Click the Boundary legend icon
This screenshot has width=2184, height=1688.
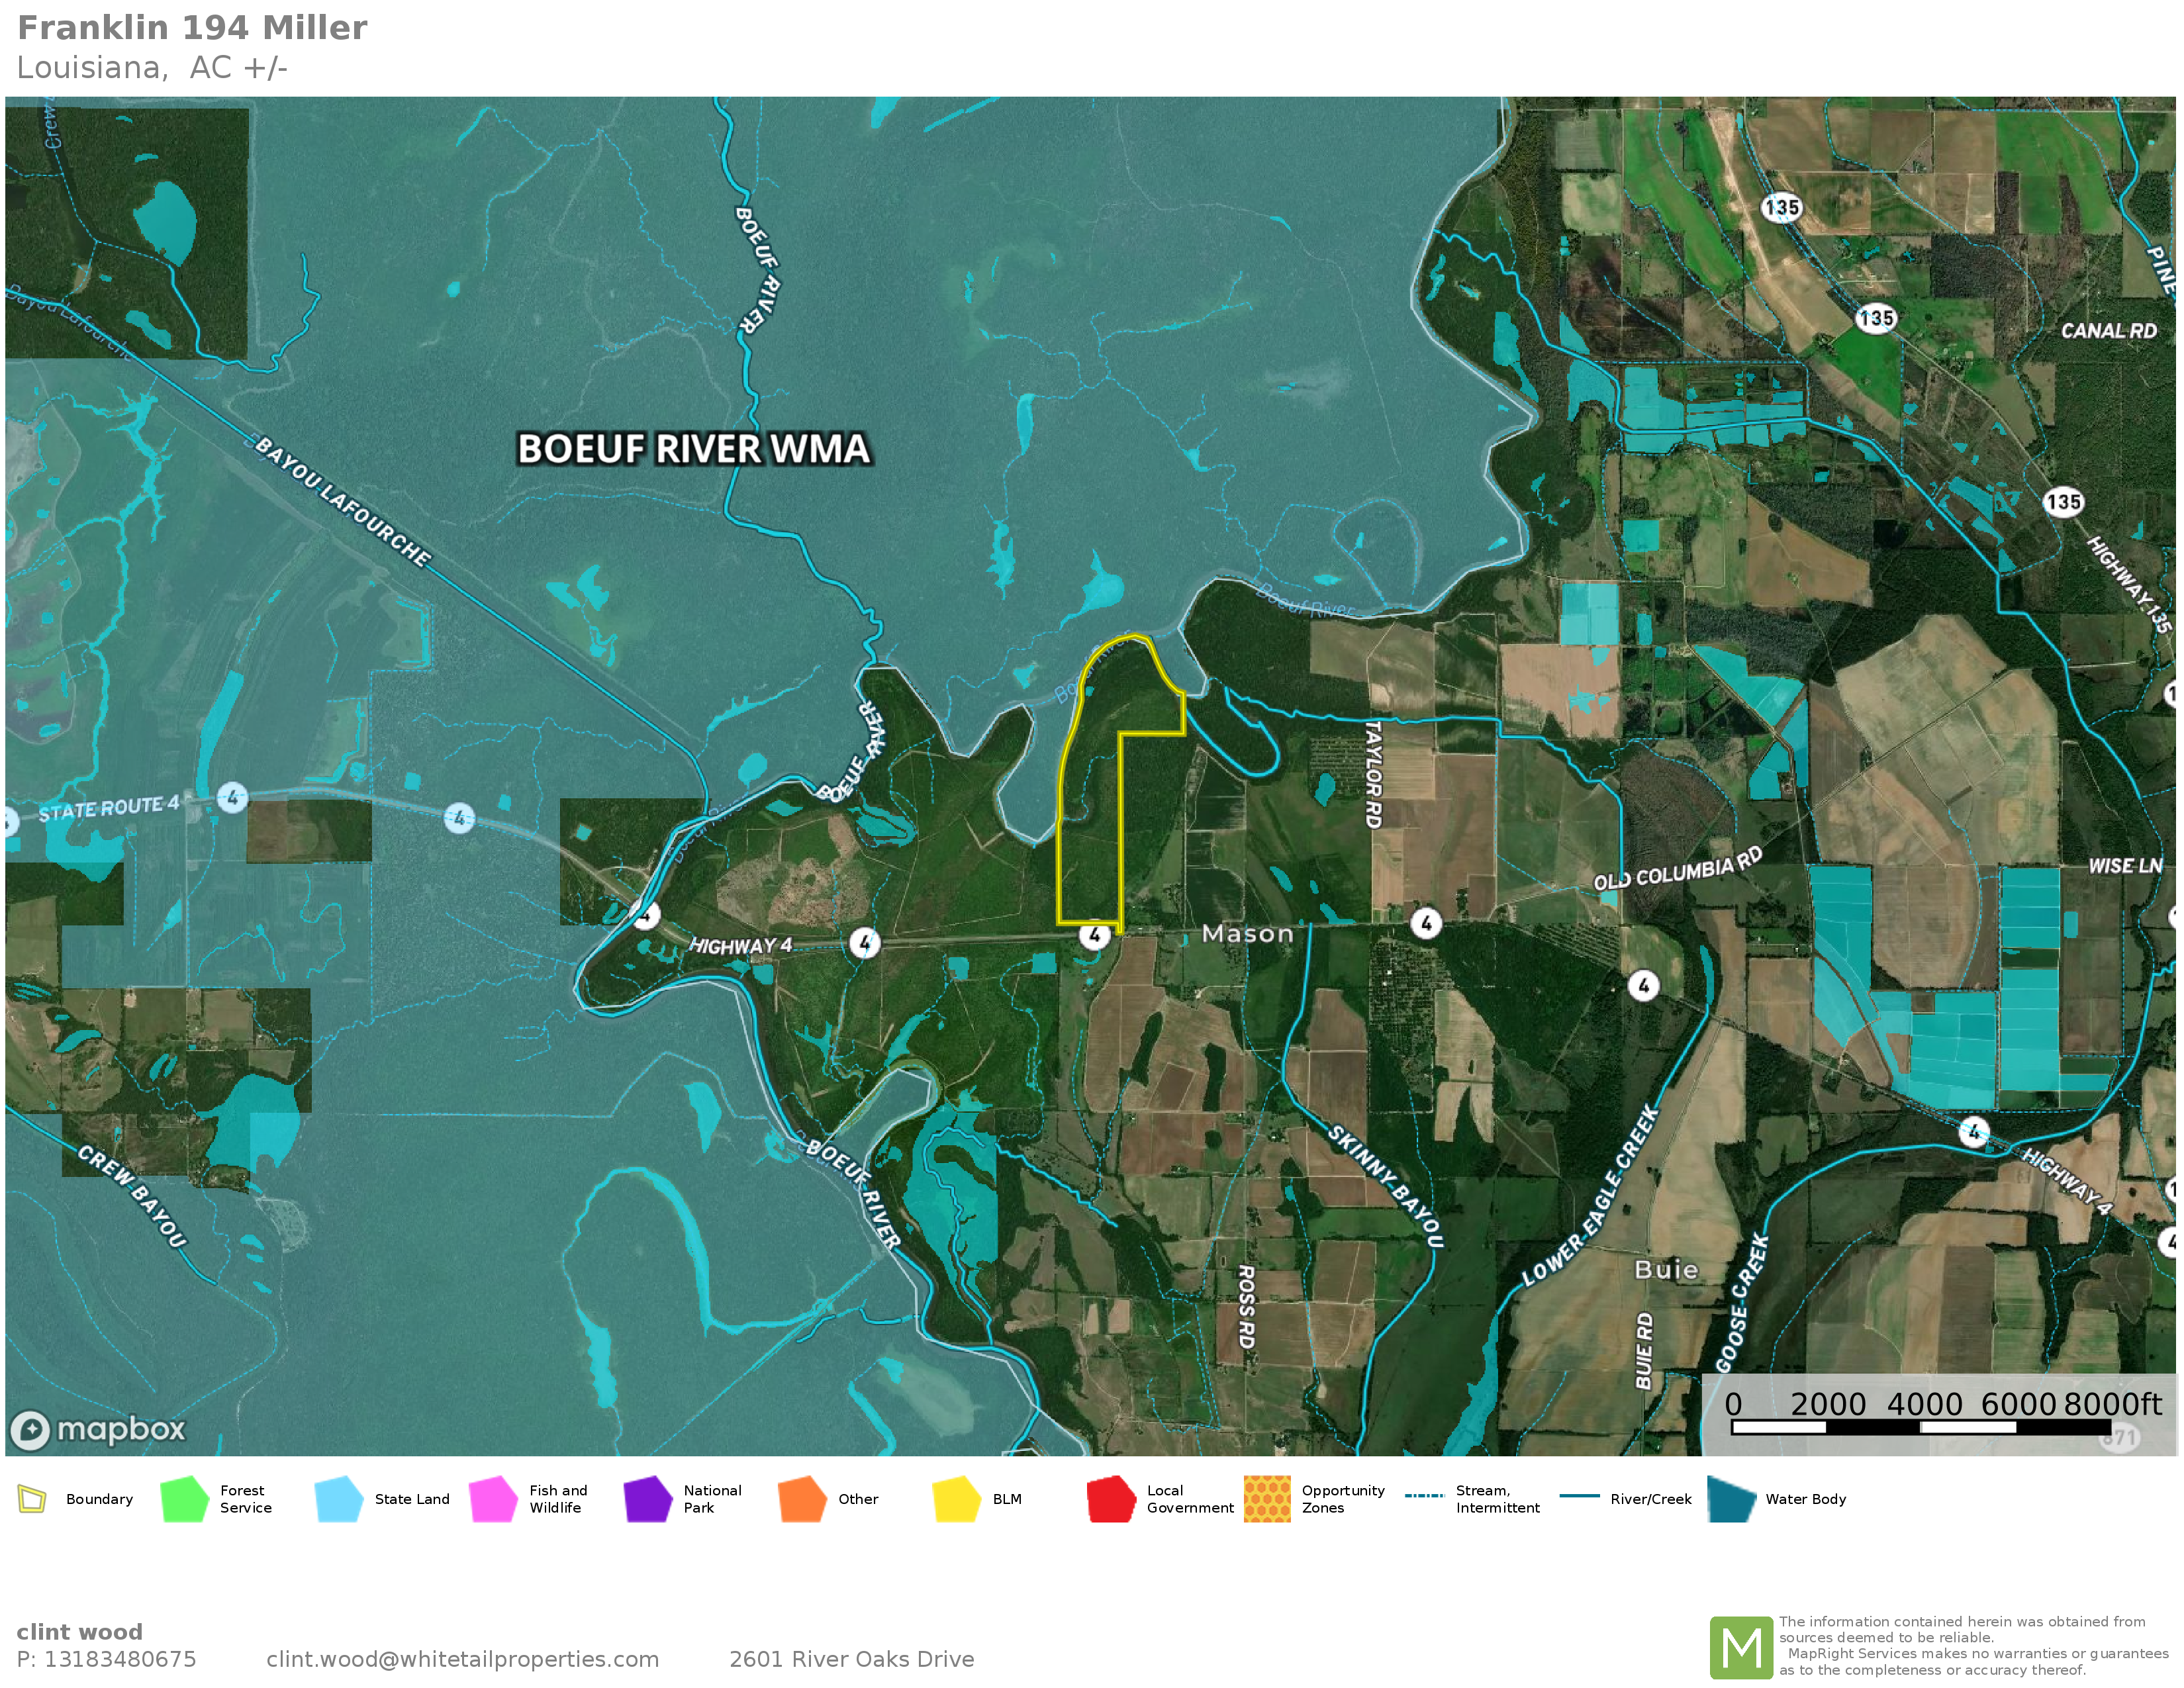32,1498
